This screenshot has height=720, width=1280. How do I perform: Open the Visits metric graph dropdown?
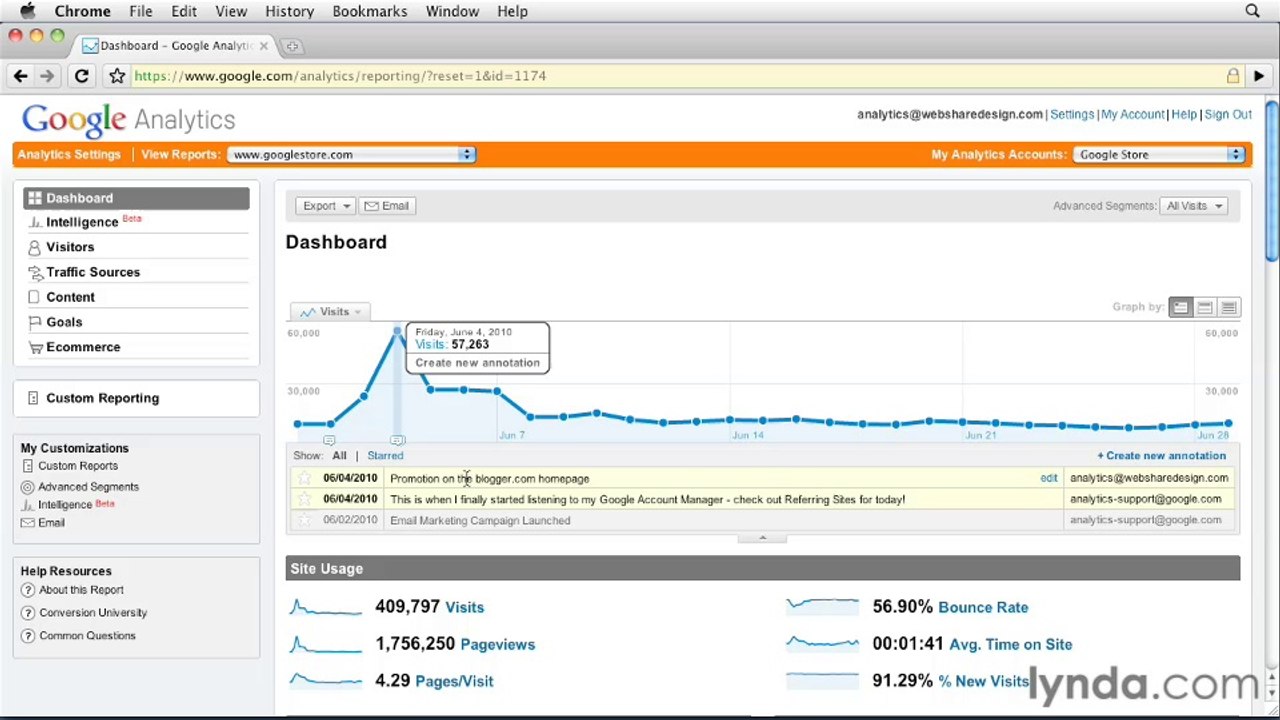pyautogui.click(x=331, y=312)
